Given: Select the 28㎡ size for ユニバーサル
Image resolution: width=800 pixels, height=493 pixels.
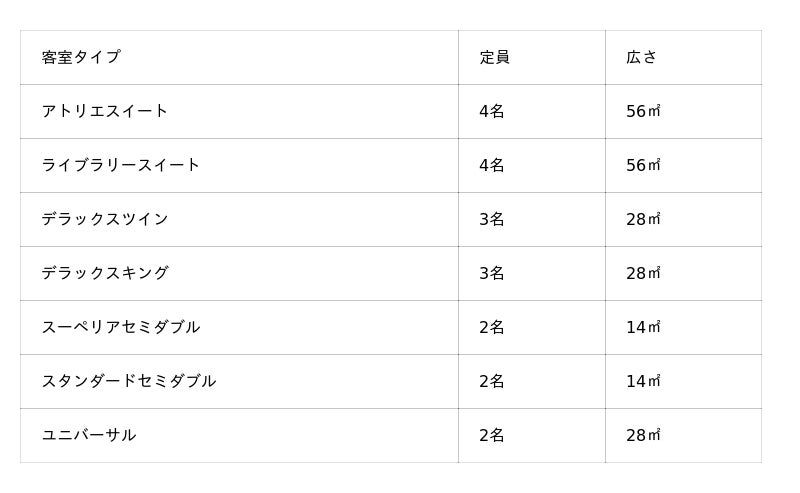Looking at the screenshot, I should click(643, 435).
